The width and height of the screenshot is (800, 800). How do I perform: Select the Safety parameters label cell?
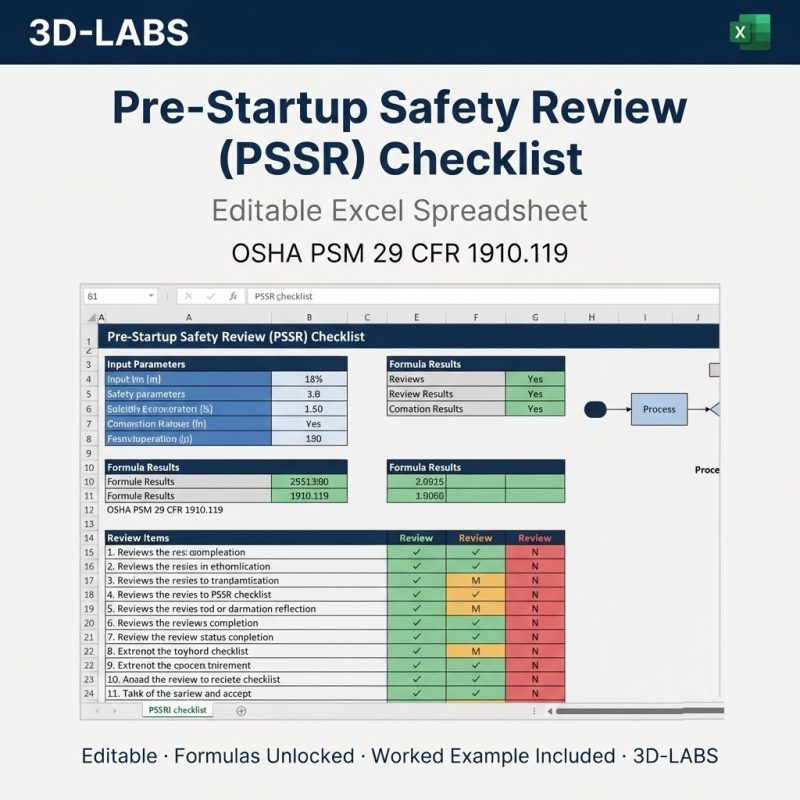tap(188, 394)
